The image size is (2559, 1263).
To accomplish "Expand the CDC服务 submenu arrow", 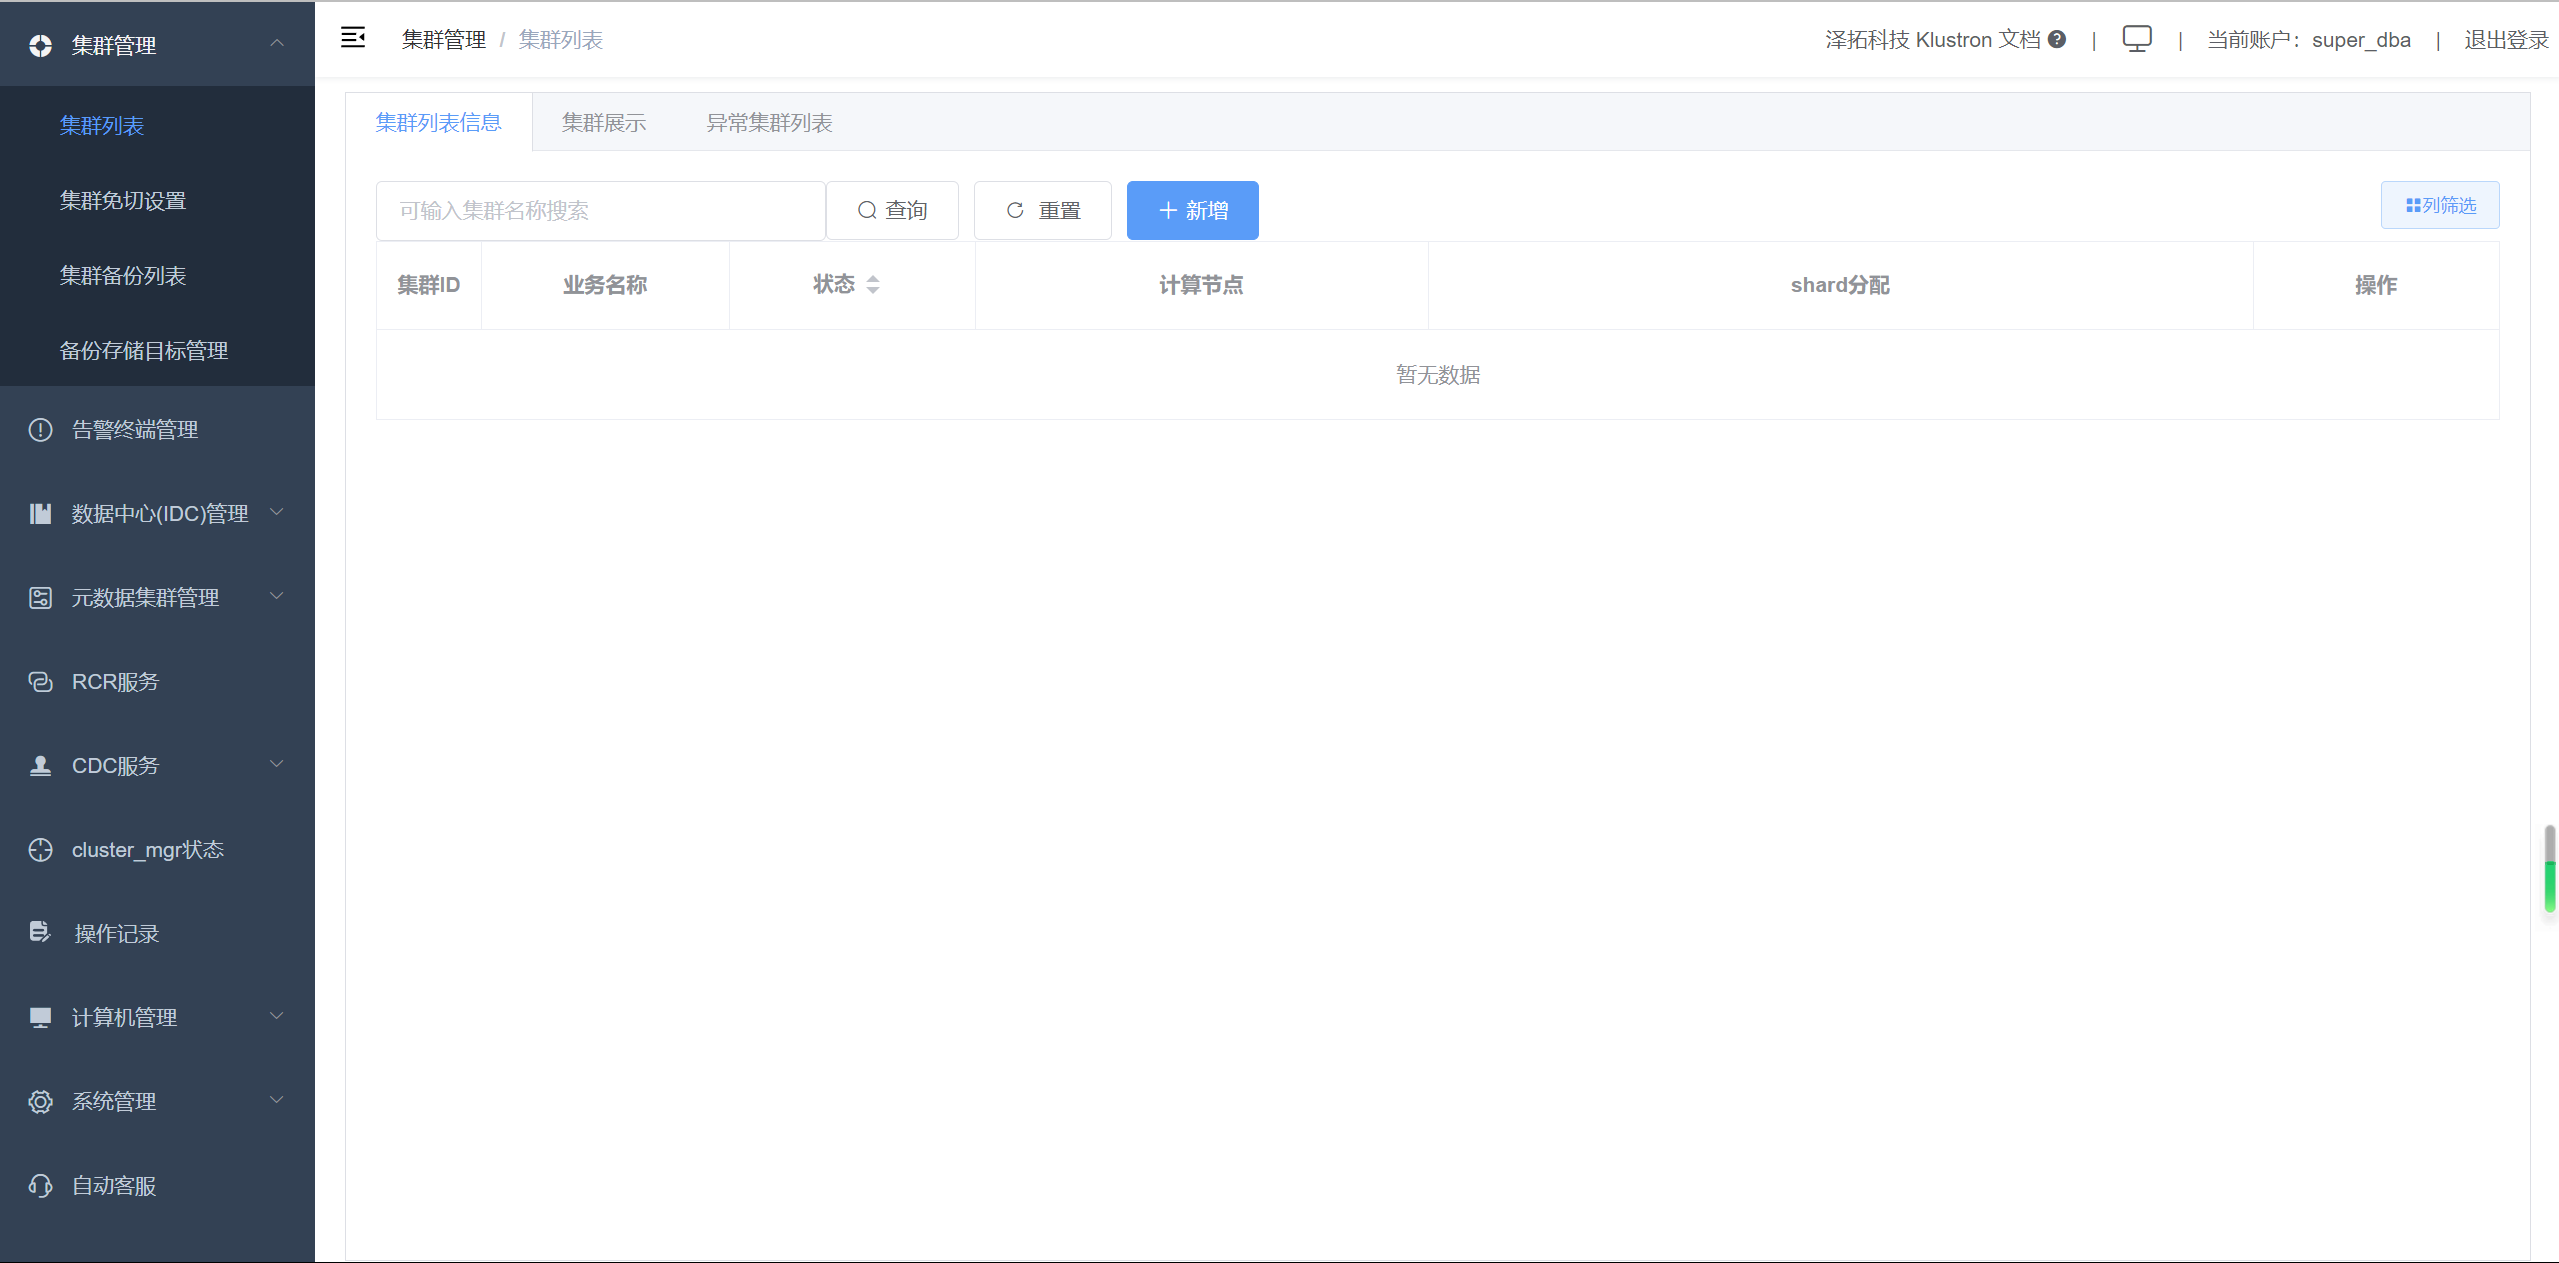I will (x=277, y=764).
